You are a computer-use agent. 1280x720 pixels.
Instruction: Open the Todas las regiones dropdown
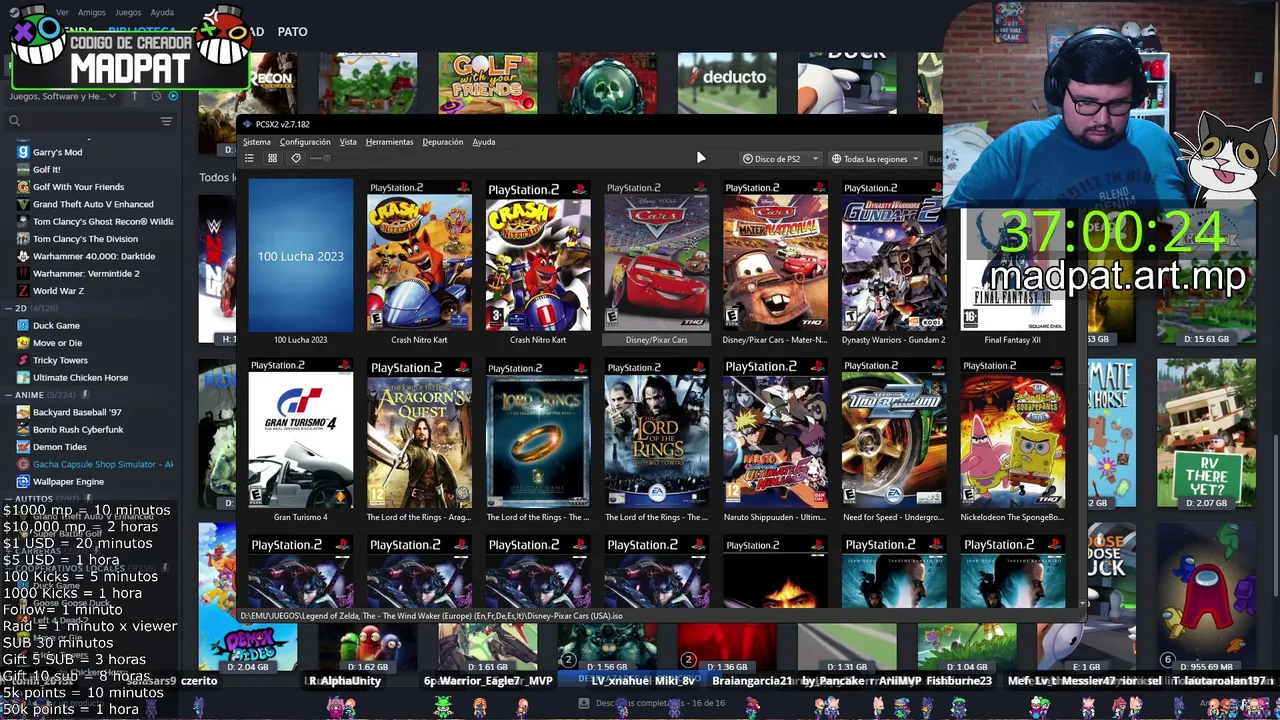coord(875,159)
